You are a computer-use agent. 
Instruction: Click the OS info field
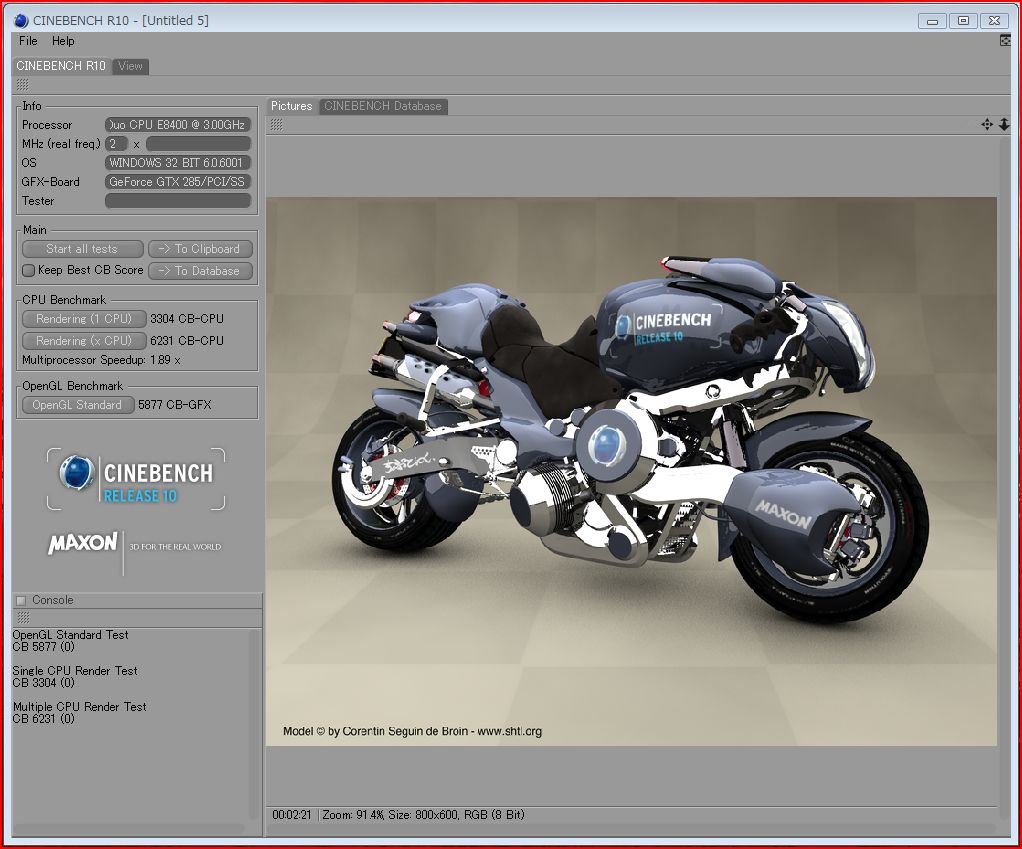pyautogui.click(x=178, y=163)
